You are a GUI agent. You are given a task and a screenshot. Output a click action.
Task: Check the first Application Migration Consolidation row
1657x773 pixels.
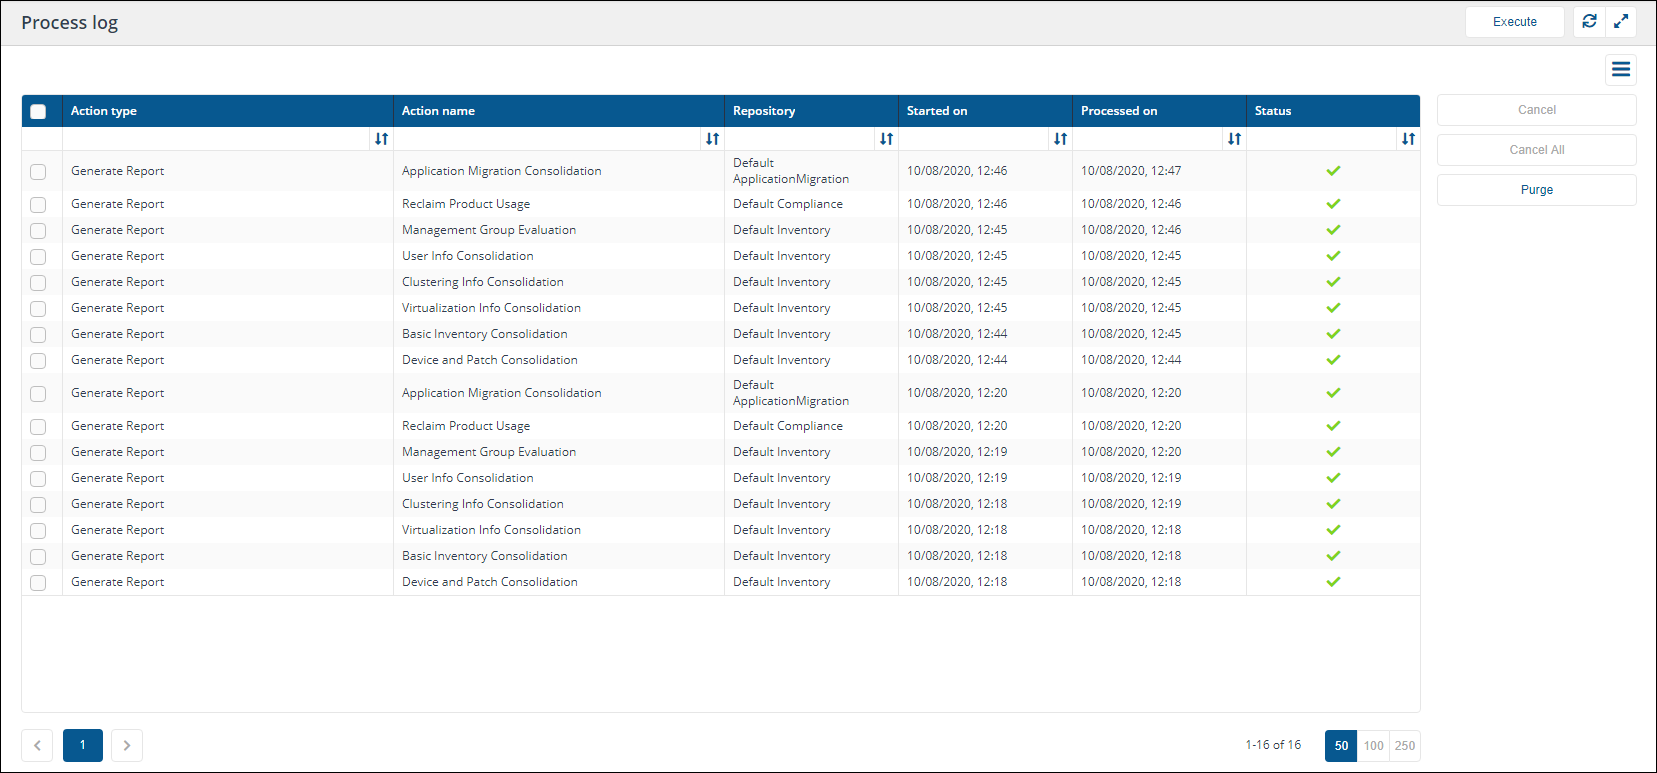(x=38, y=172)
